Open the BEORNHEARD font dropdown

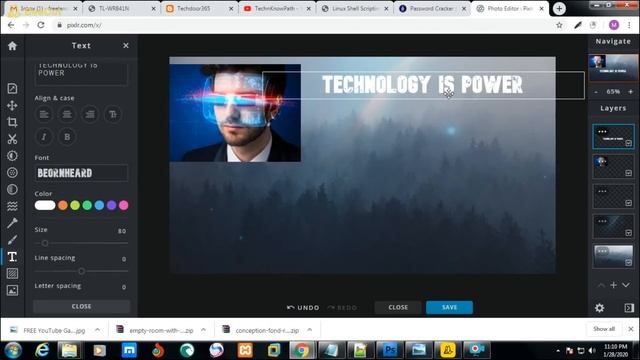[81, 173]
